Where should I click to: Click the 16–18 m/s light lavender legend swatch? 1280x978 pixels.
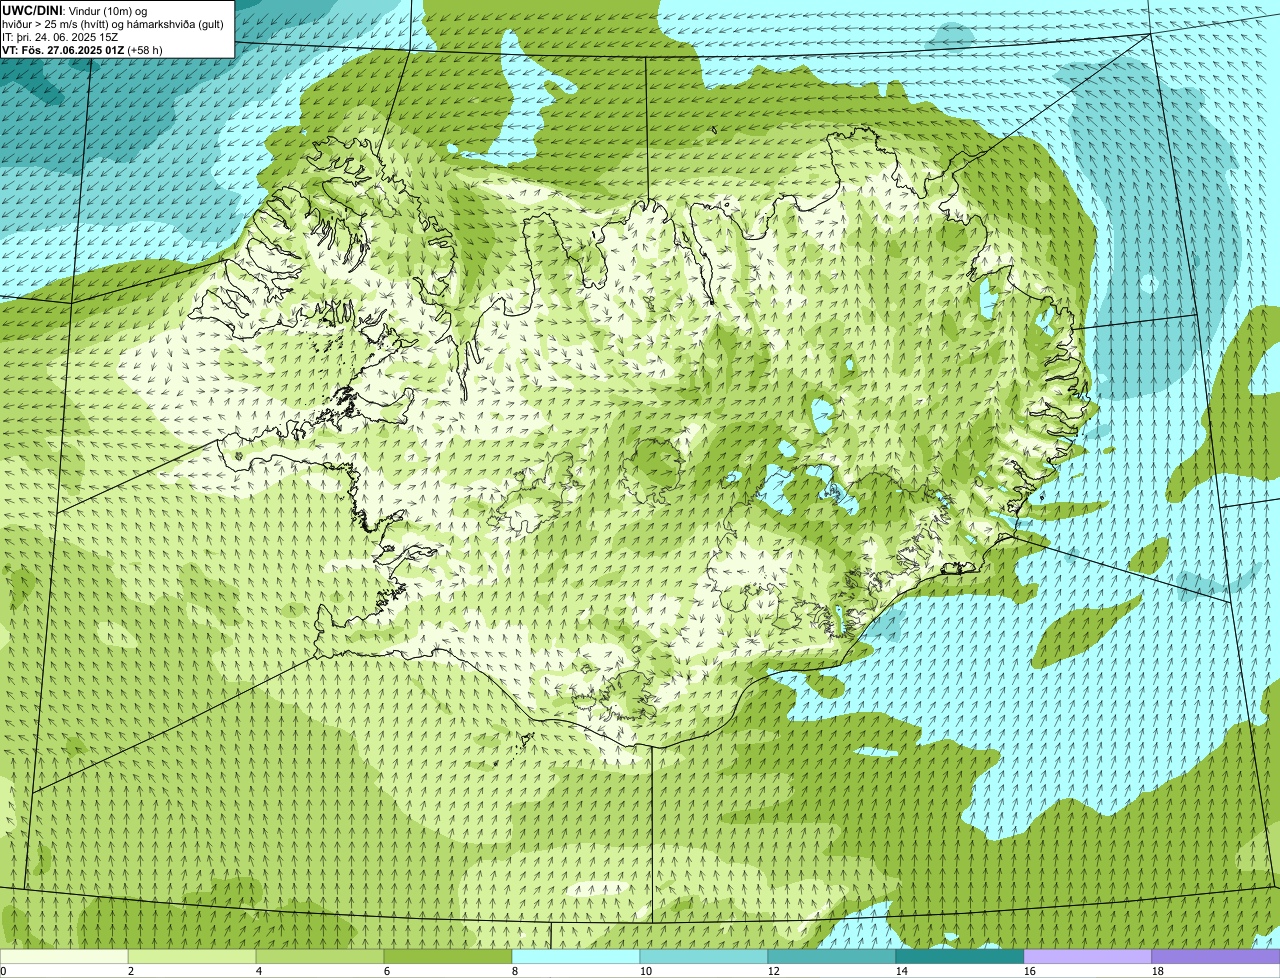tap(1088, 956)
